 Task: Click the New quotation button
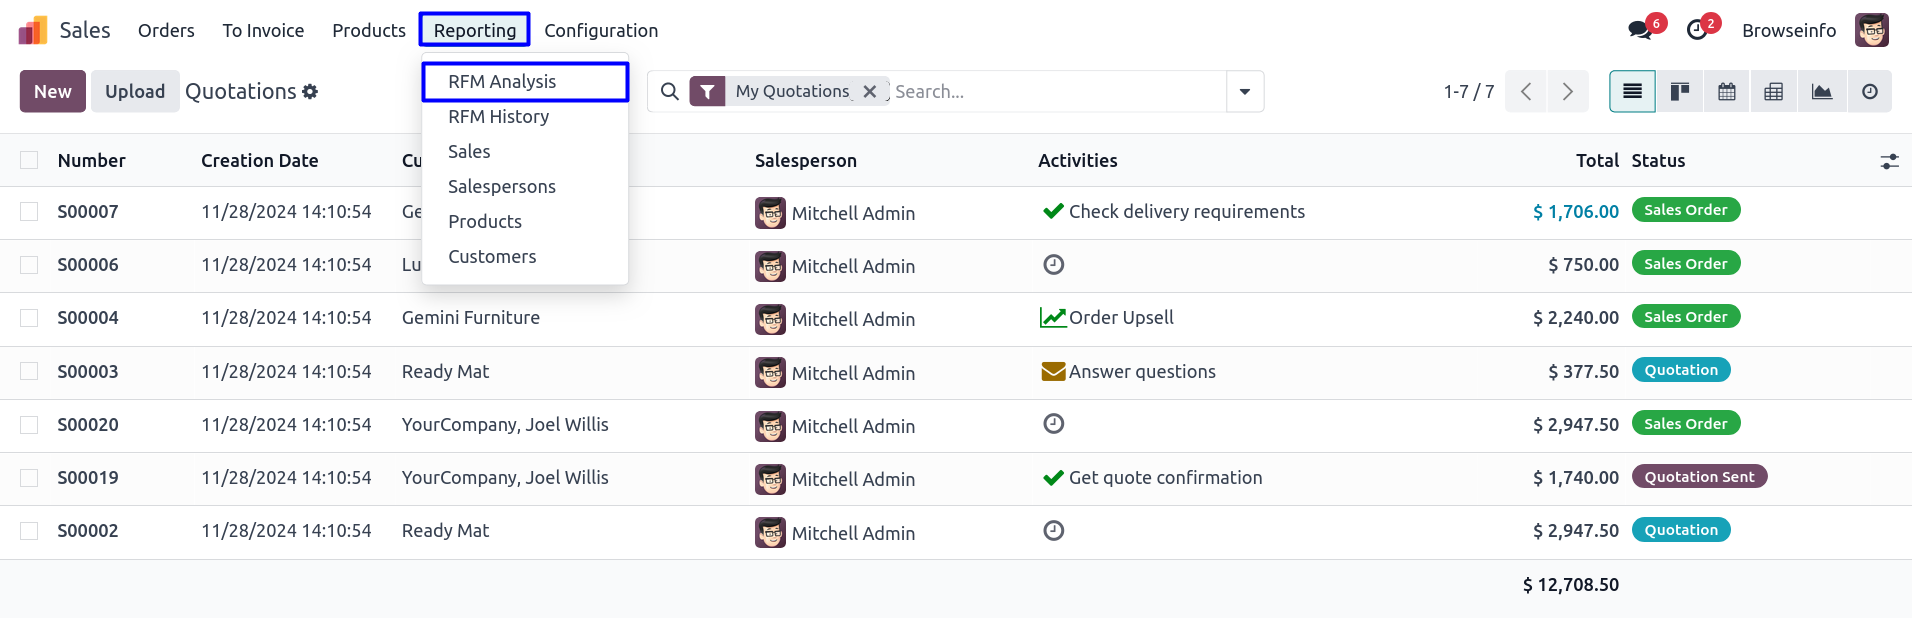point(52,92)
